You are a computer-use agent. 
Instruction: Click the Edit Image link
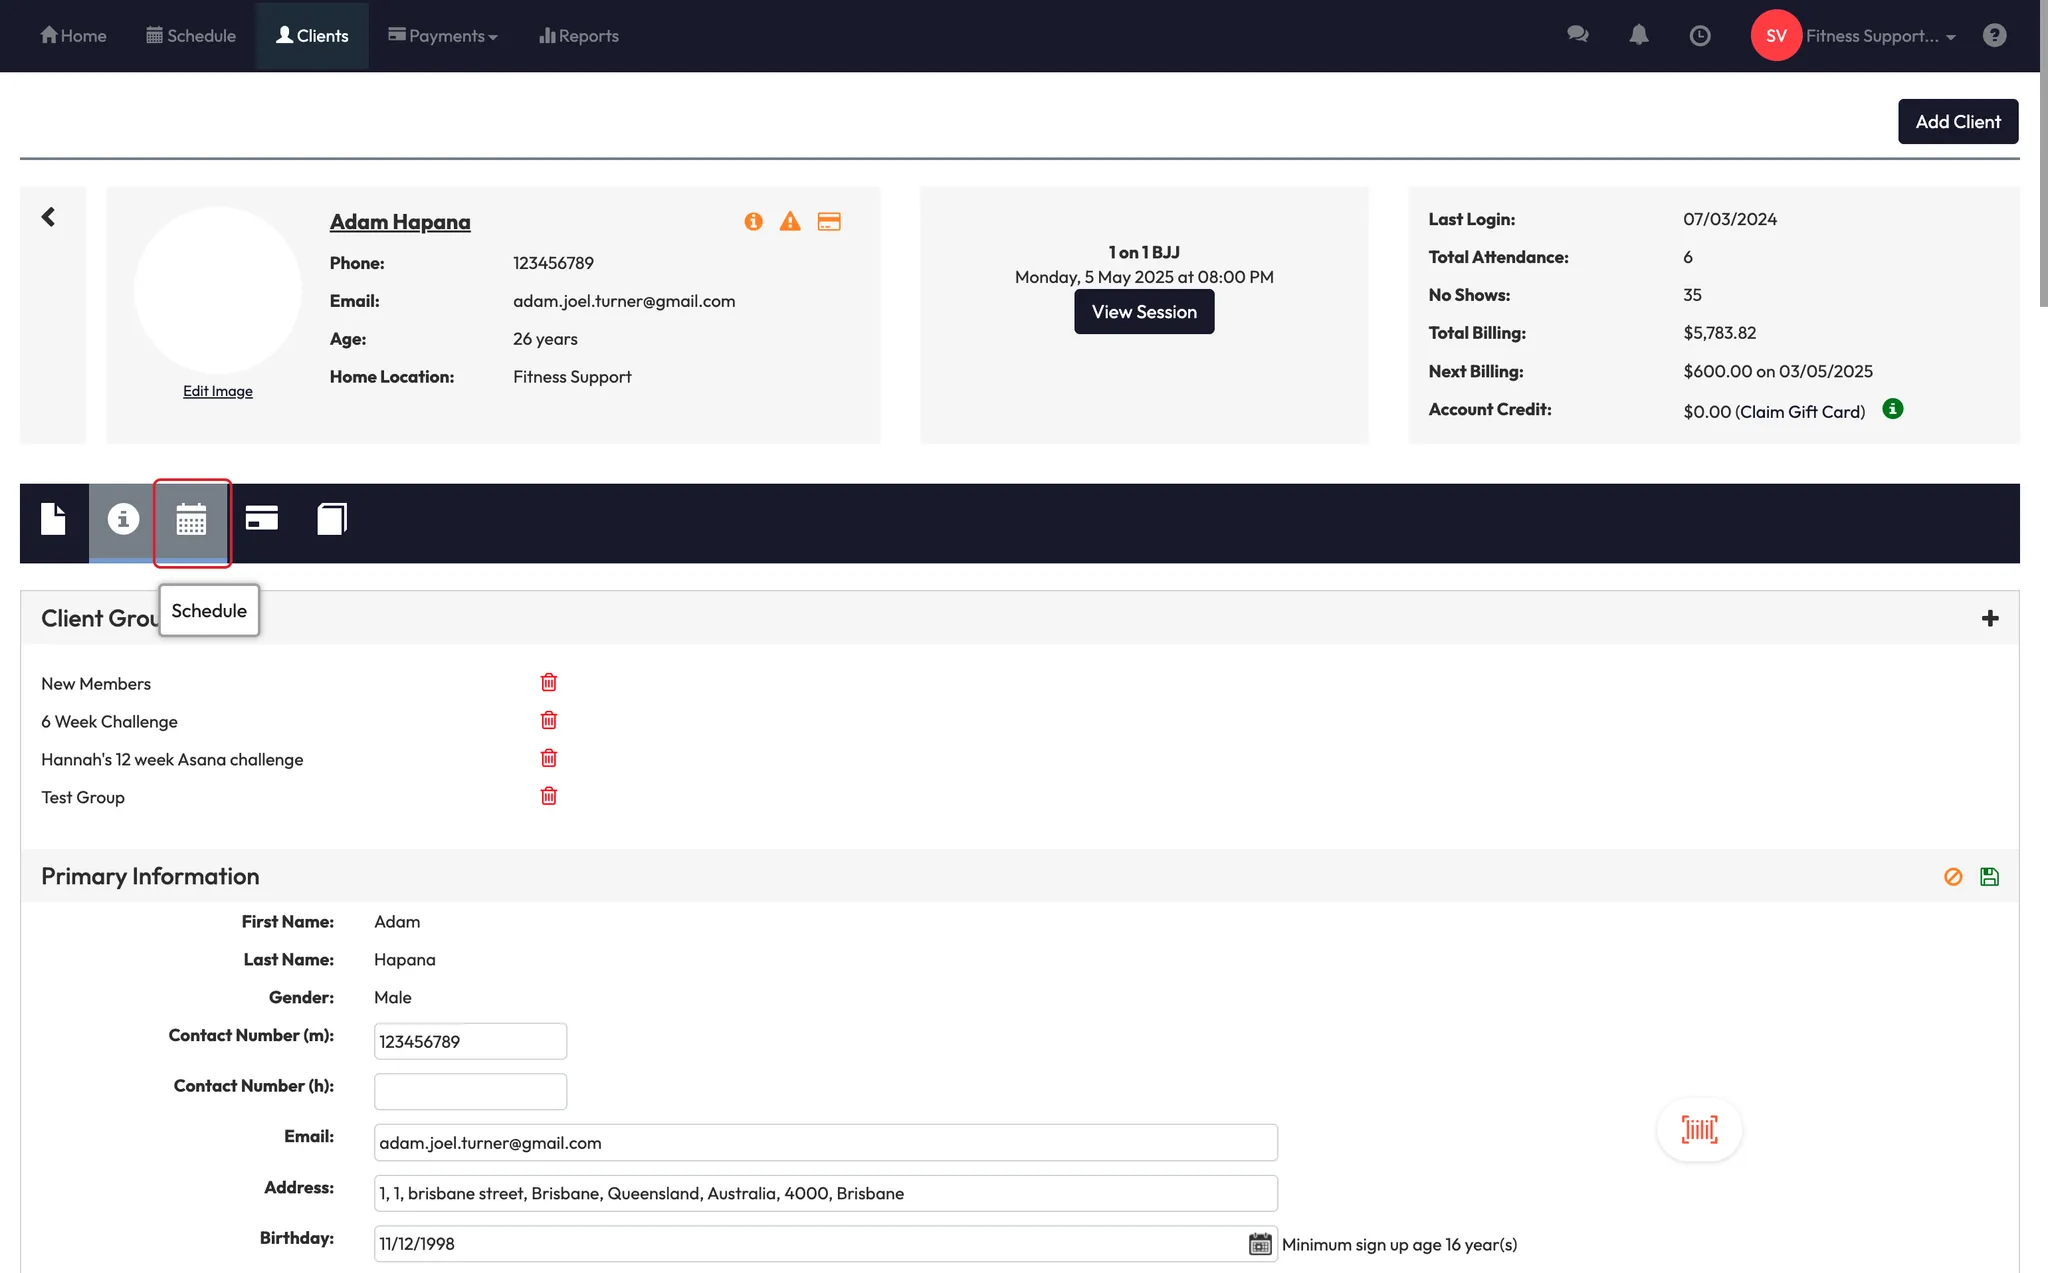tap(217, 391)
